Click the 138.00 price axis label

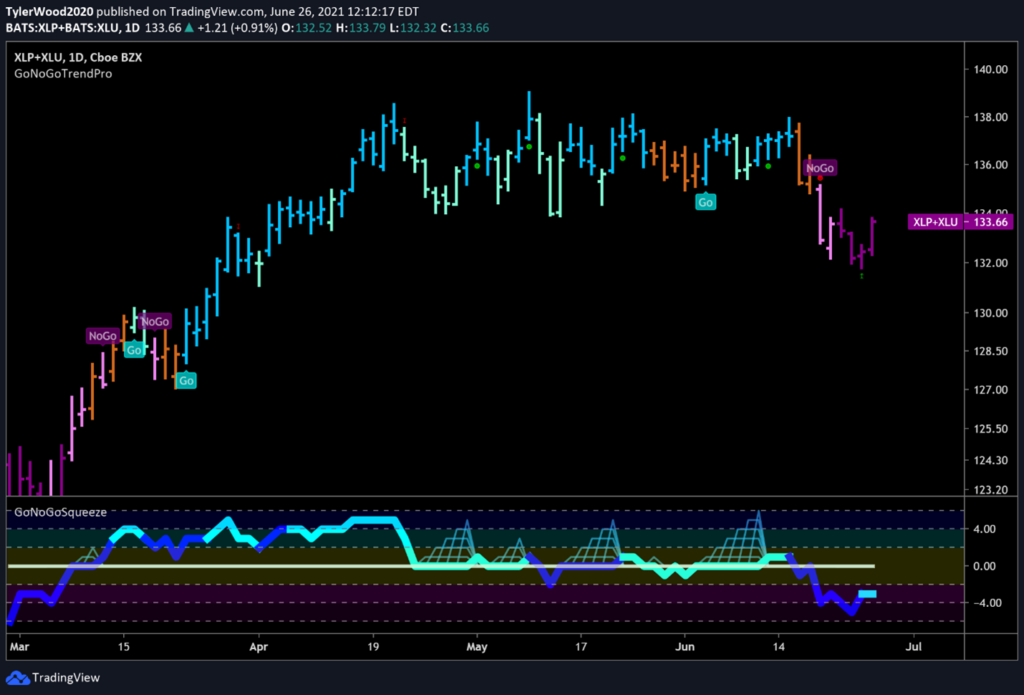tap(990, 118)
